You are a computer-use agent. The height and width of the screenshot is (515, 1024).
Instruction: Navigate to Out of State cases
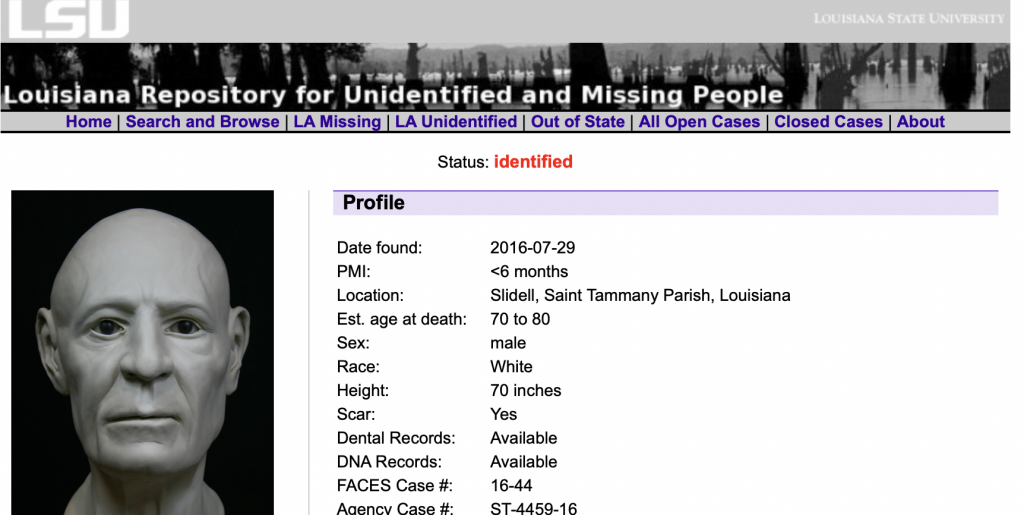[578, 122]
